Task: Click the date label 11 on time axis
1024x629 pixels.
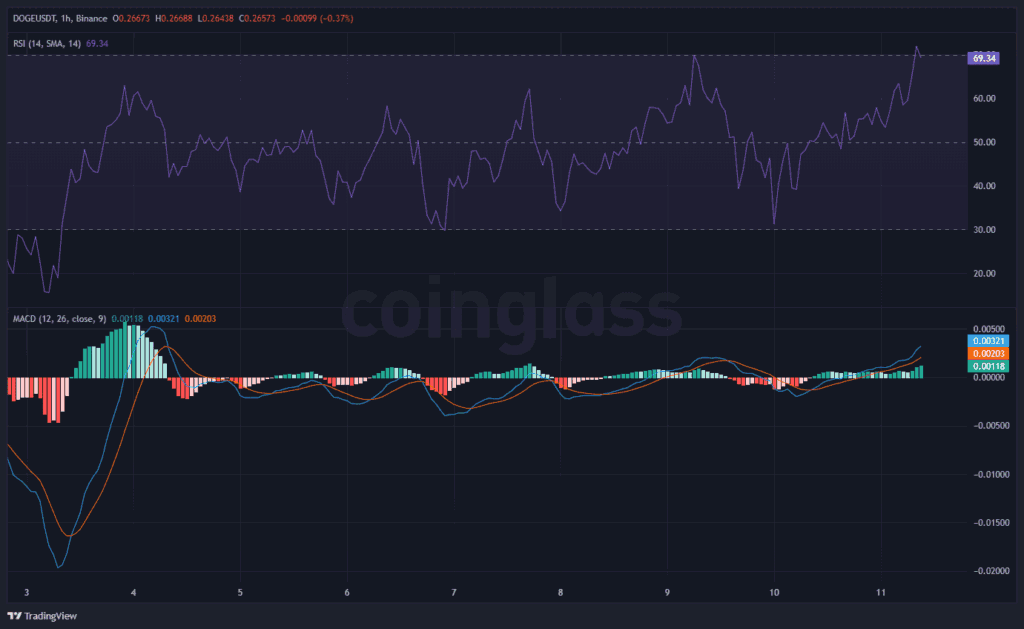Action: point(881,592)
